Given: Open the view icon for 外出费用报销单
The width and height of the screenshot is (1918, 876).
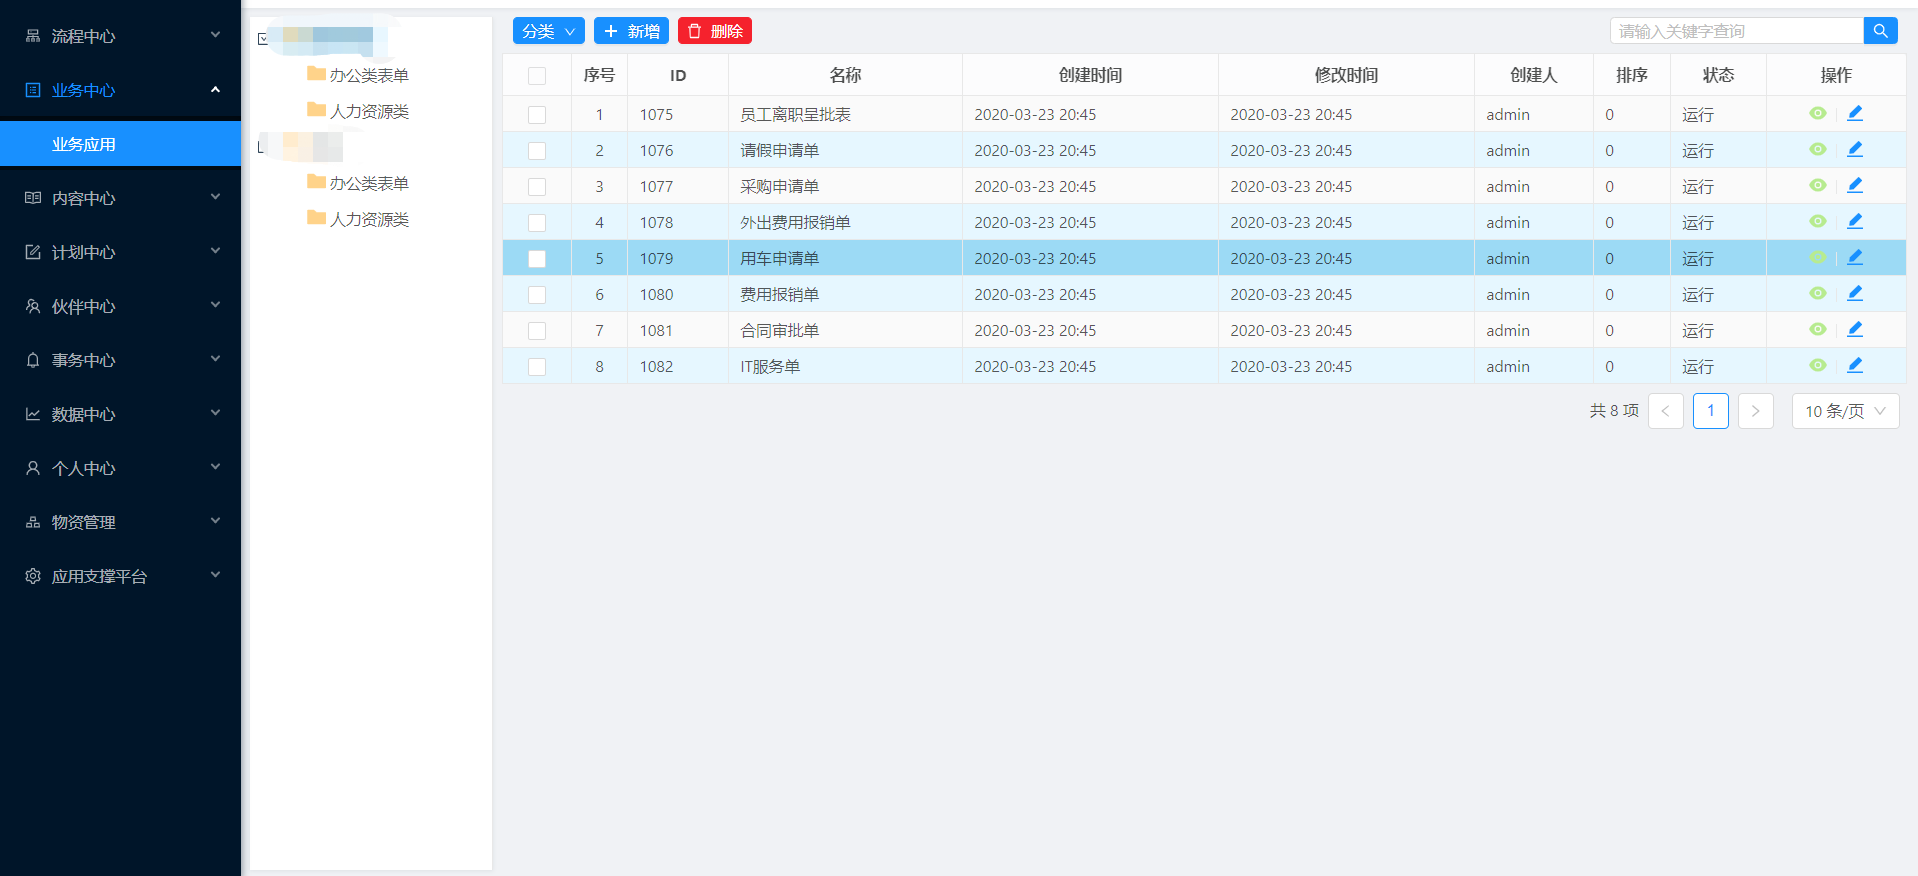Looking at the screenshot, I should click(x=1818, y=222).
